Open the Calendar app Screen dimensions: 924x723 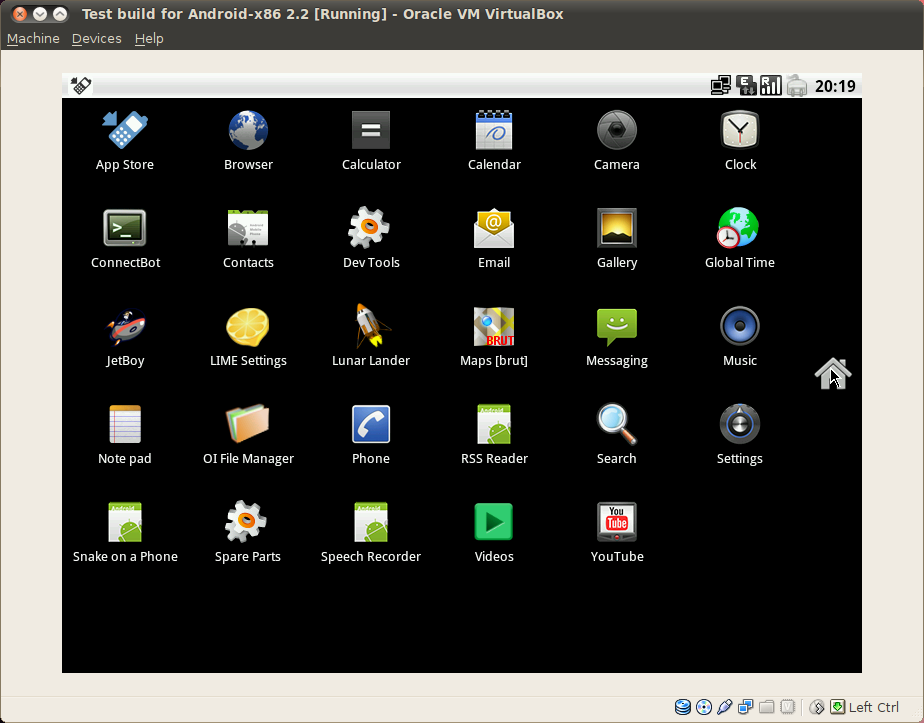click(494, 141)
